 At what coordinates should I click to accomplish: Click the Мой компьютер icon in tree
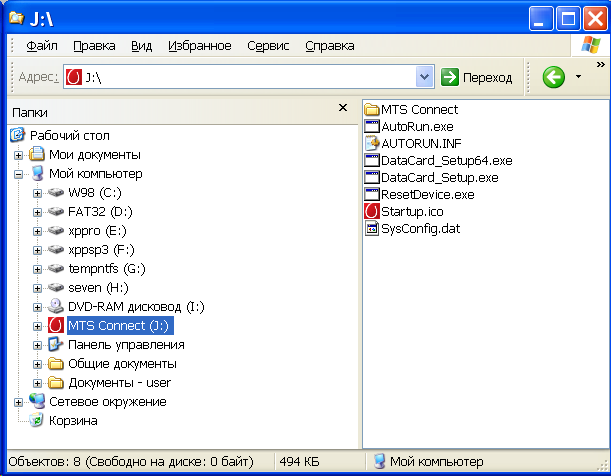pyautogui.click(x=37, y=173)
